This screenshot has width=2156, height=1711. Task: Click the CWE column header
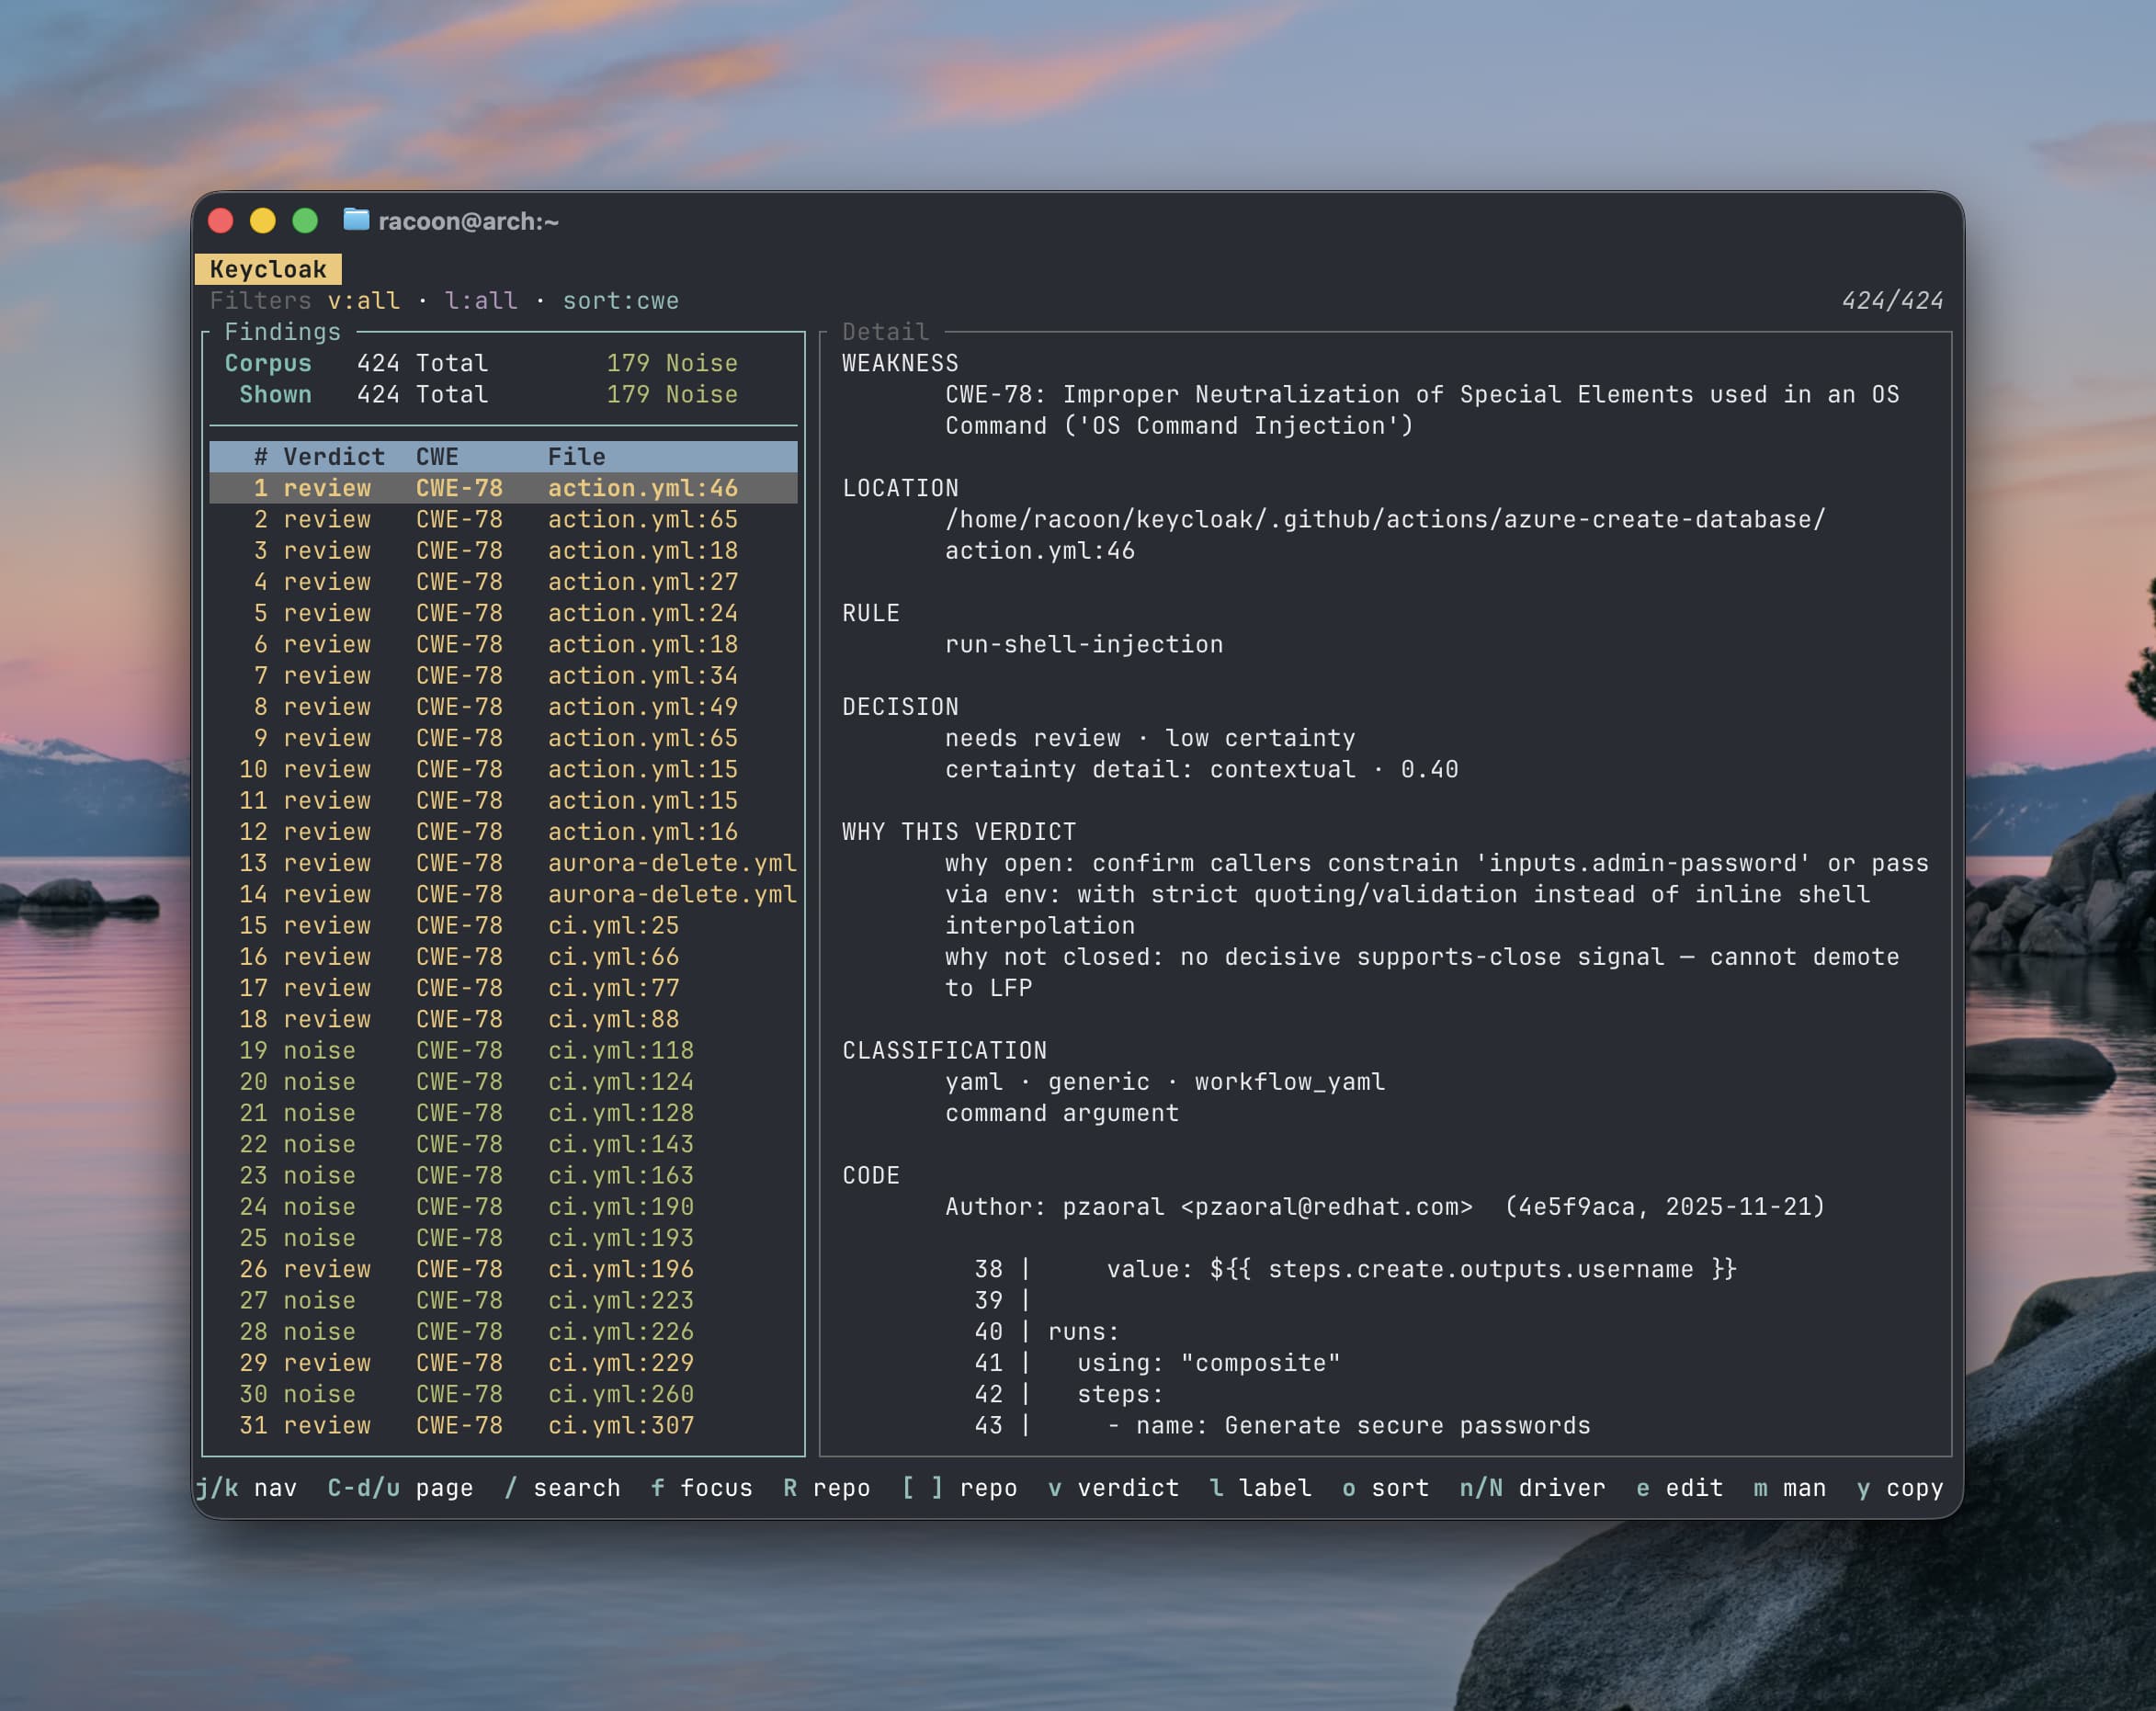click(437, 457)
